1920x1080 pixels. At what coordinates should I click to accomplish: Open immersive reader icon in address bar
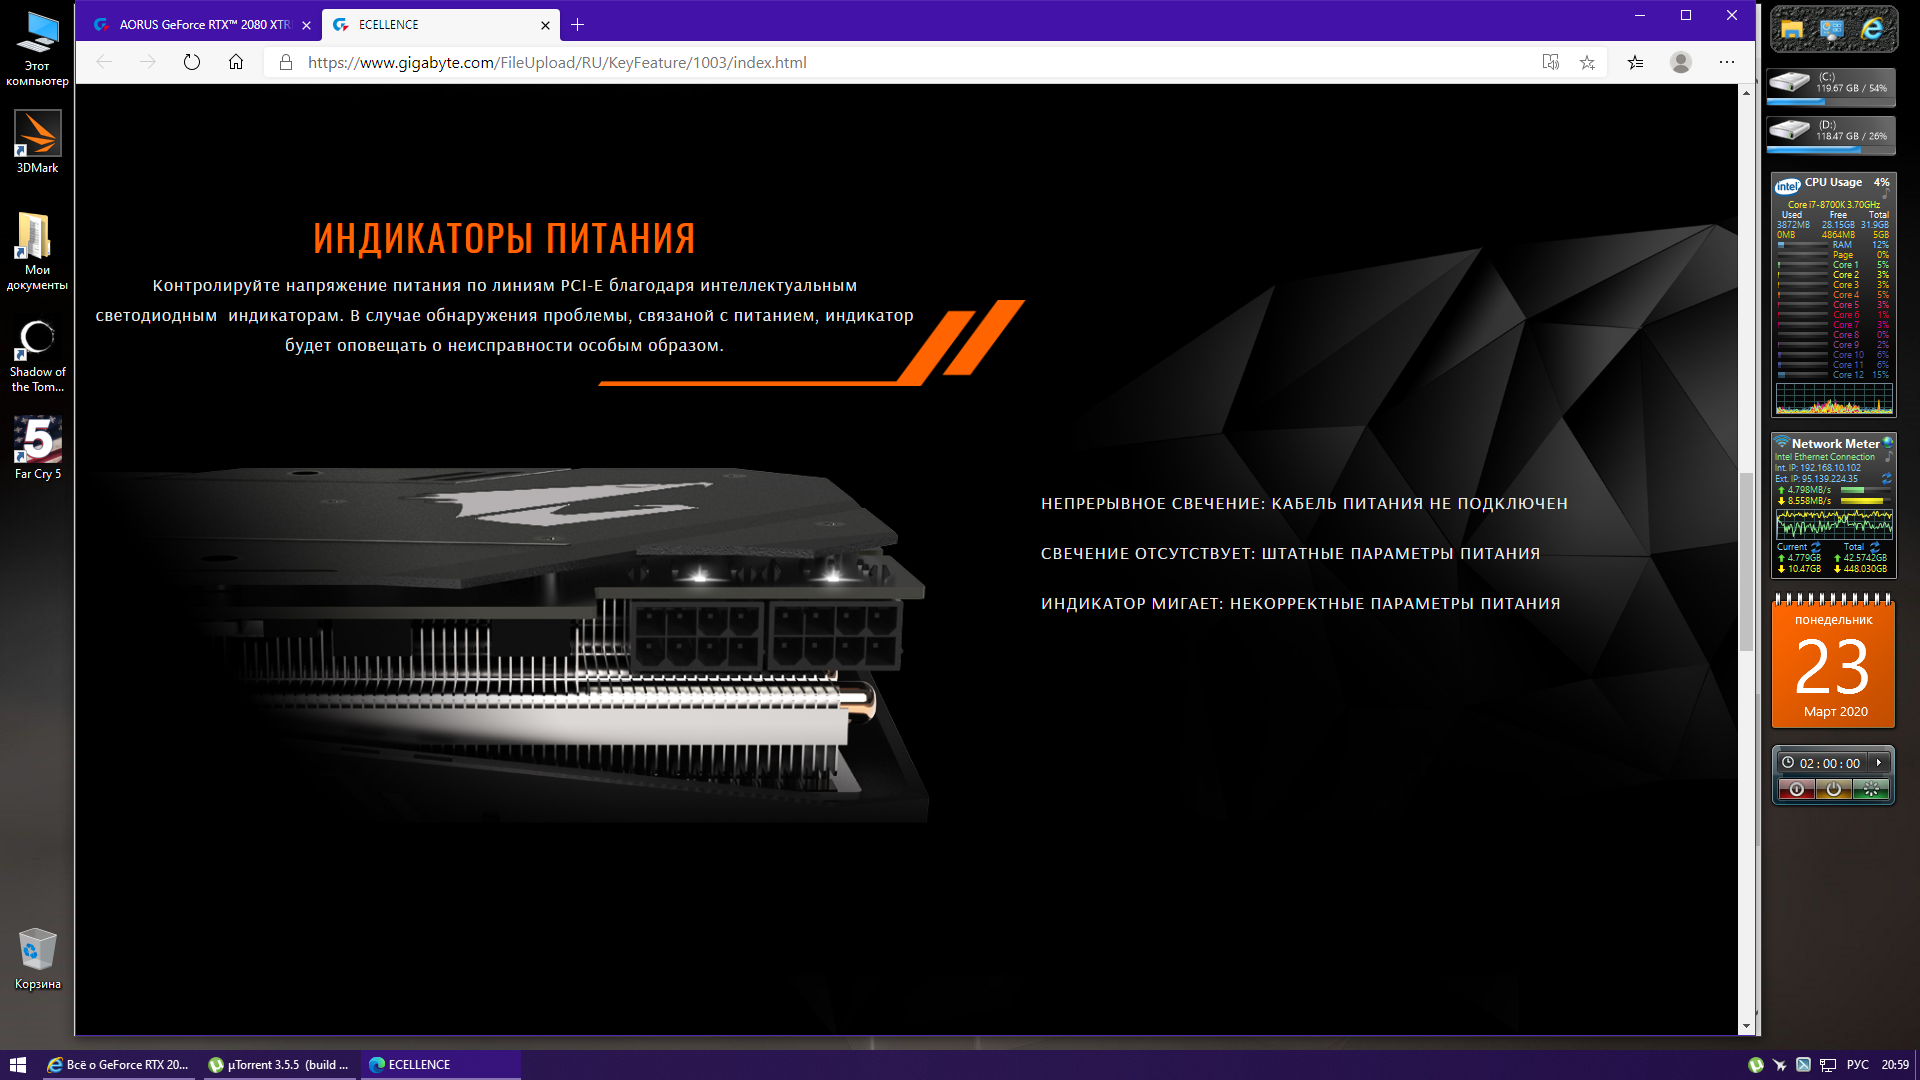point(1550,62)
